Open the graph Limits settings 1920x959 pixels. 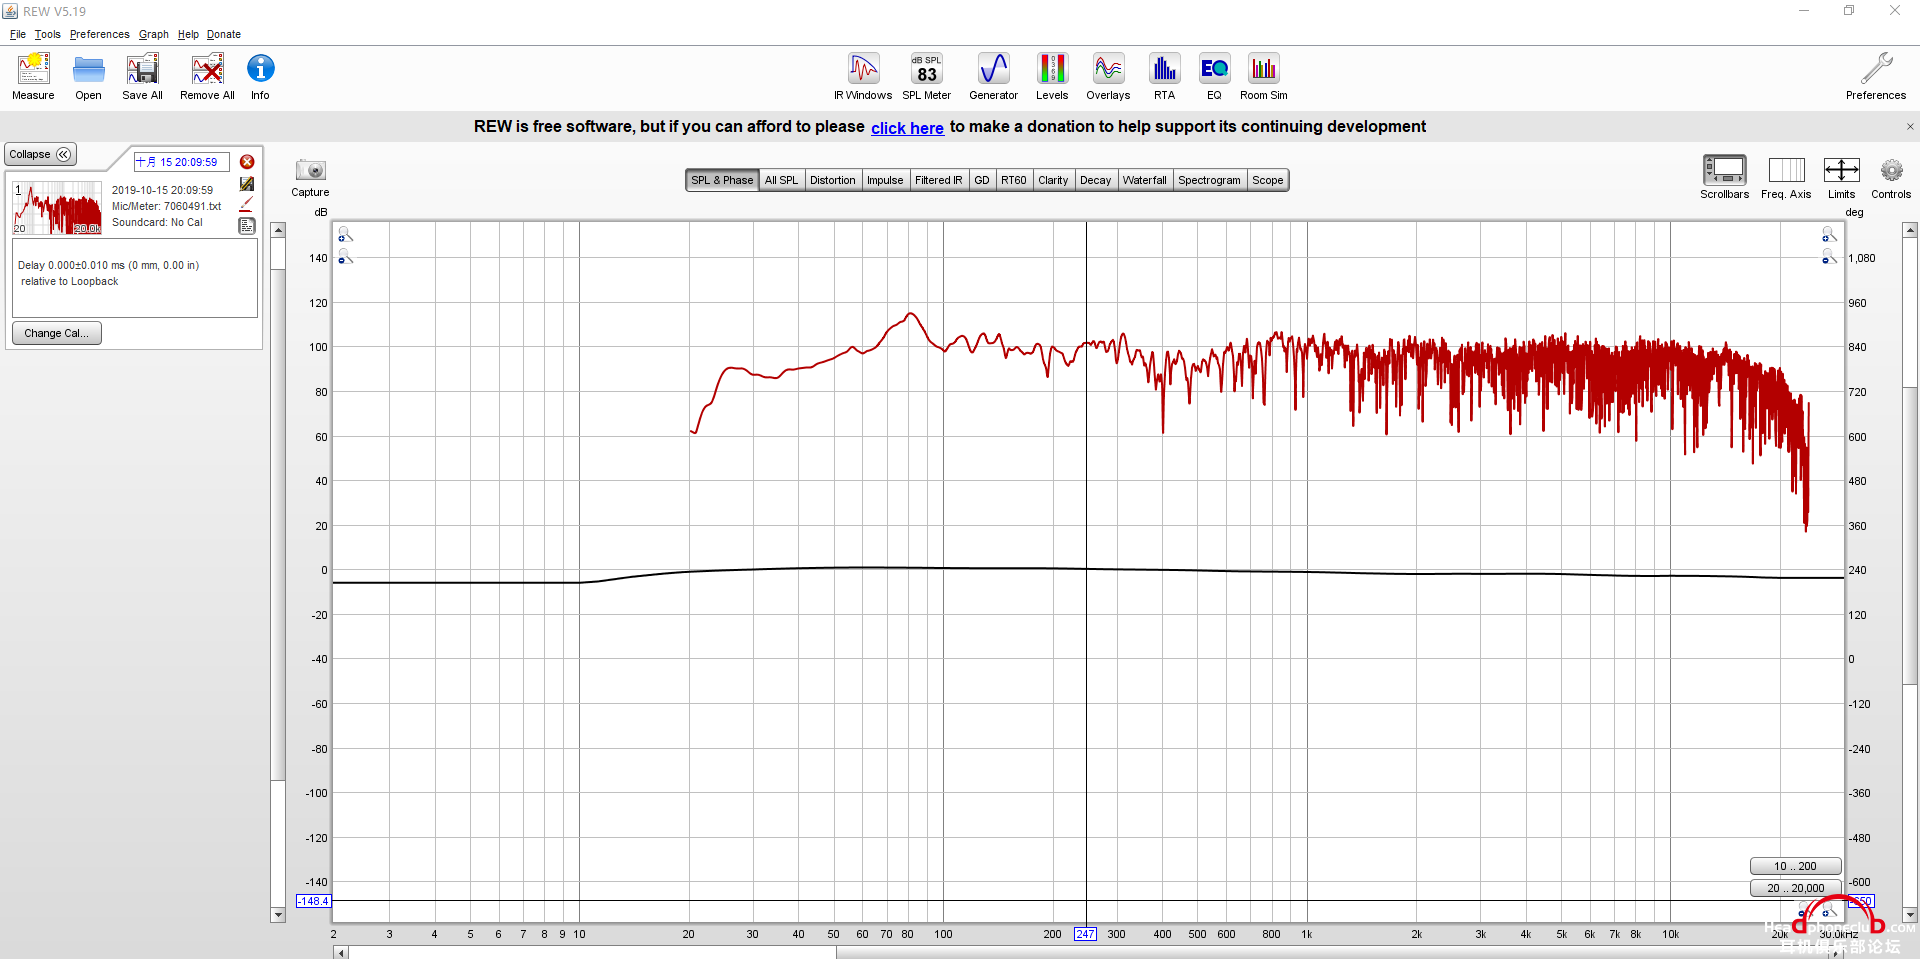[1841, 169]
